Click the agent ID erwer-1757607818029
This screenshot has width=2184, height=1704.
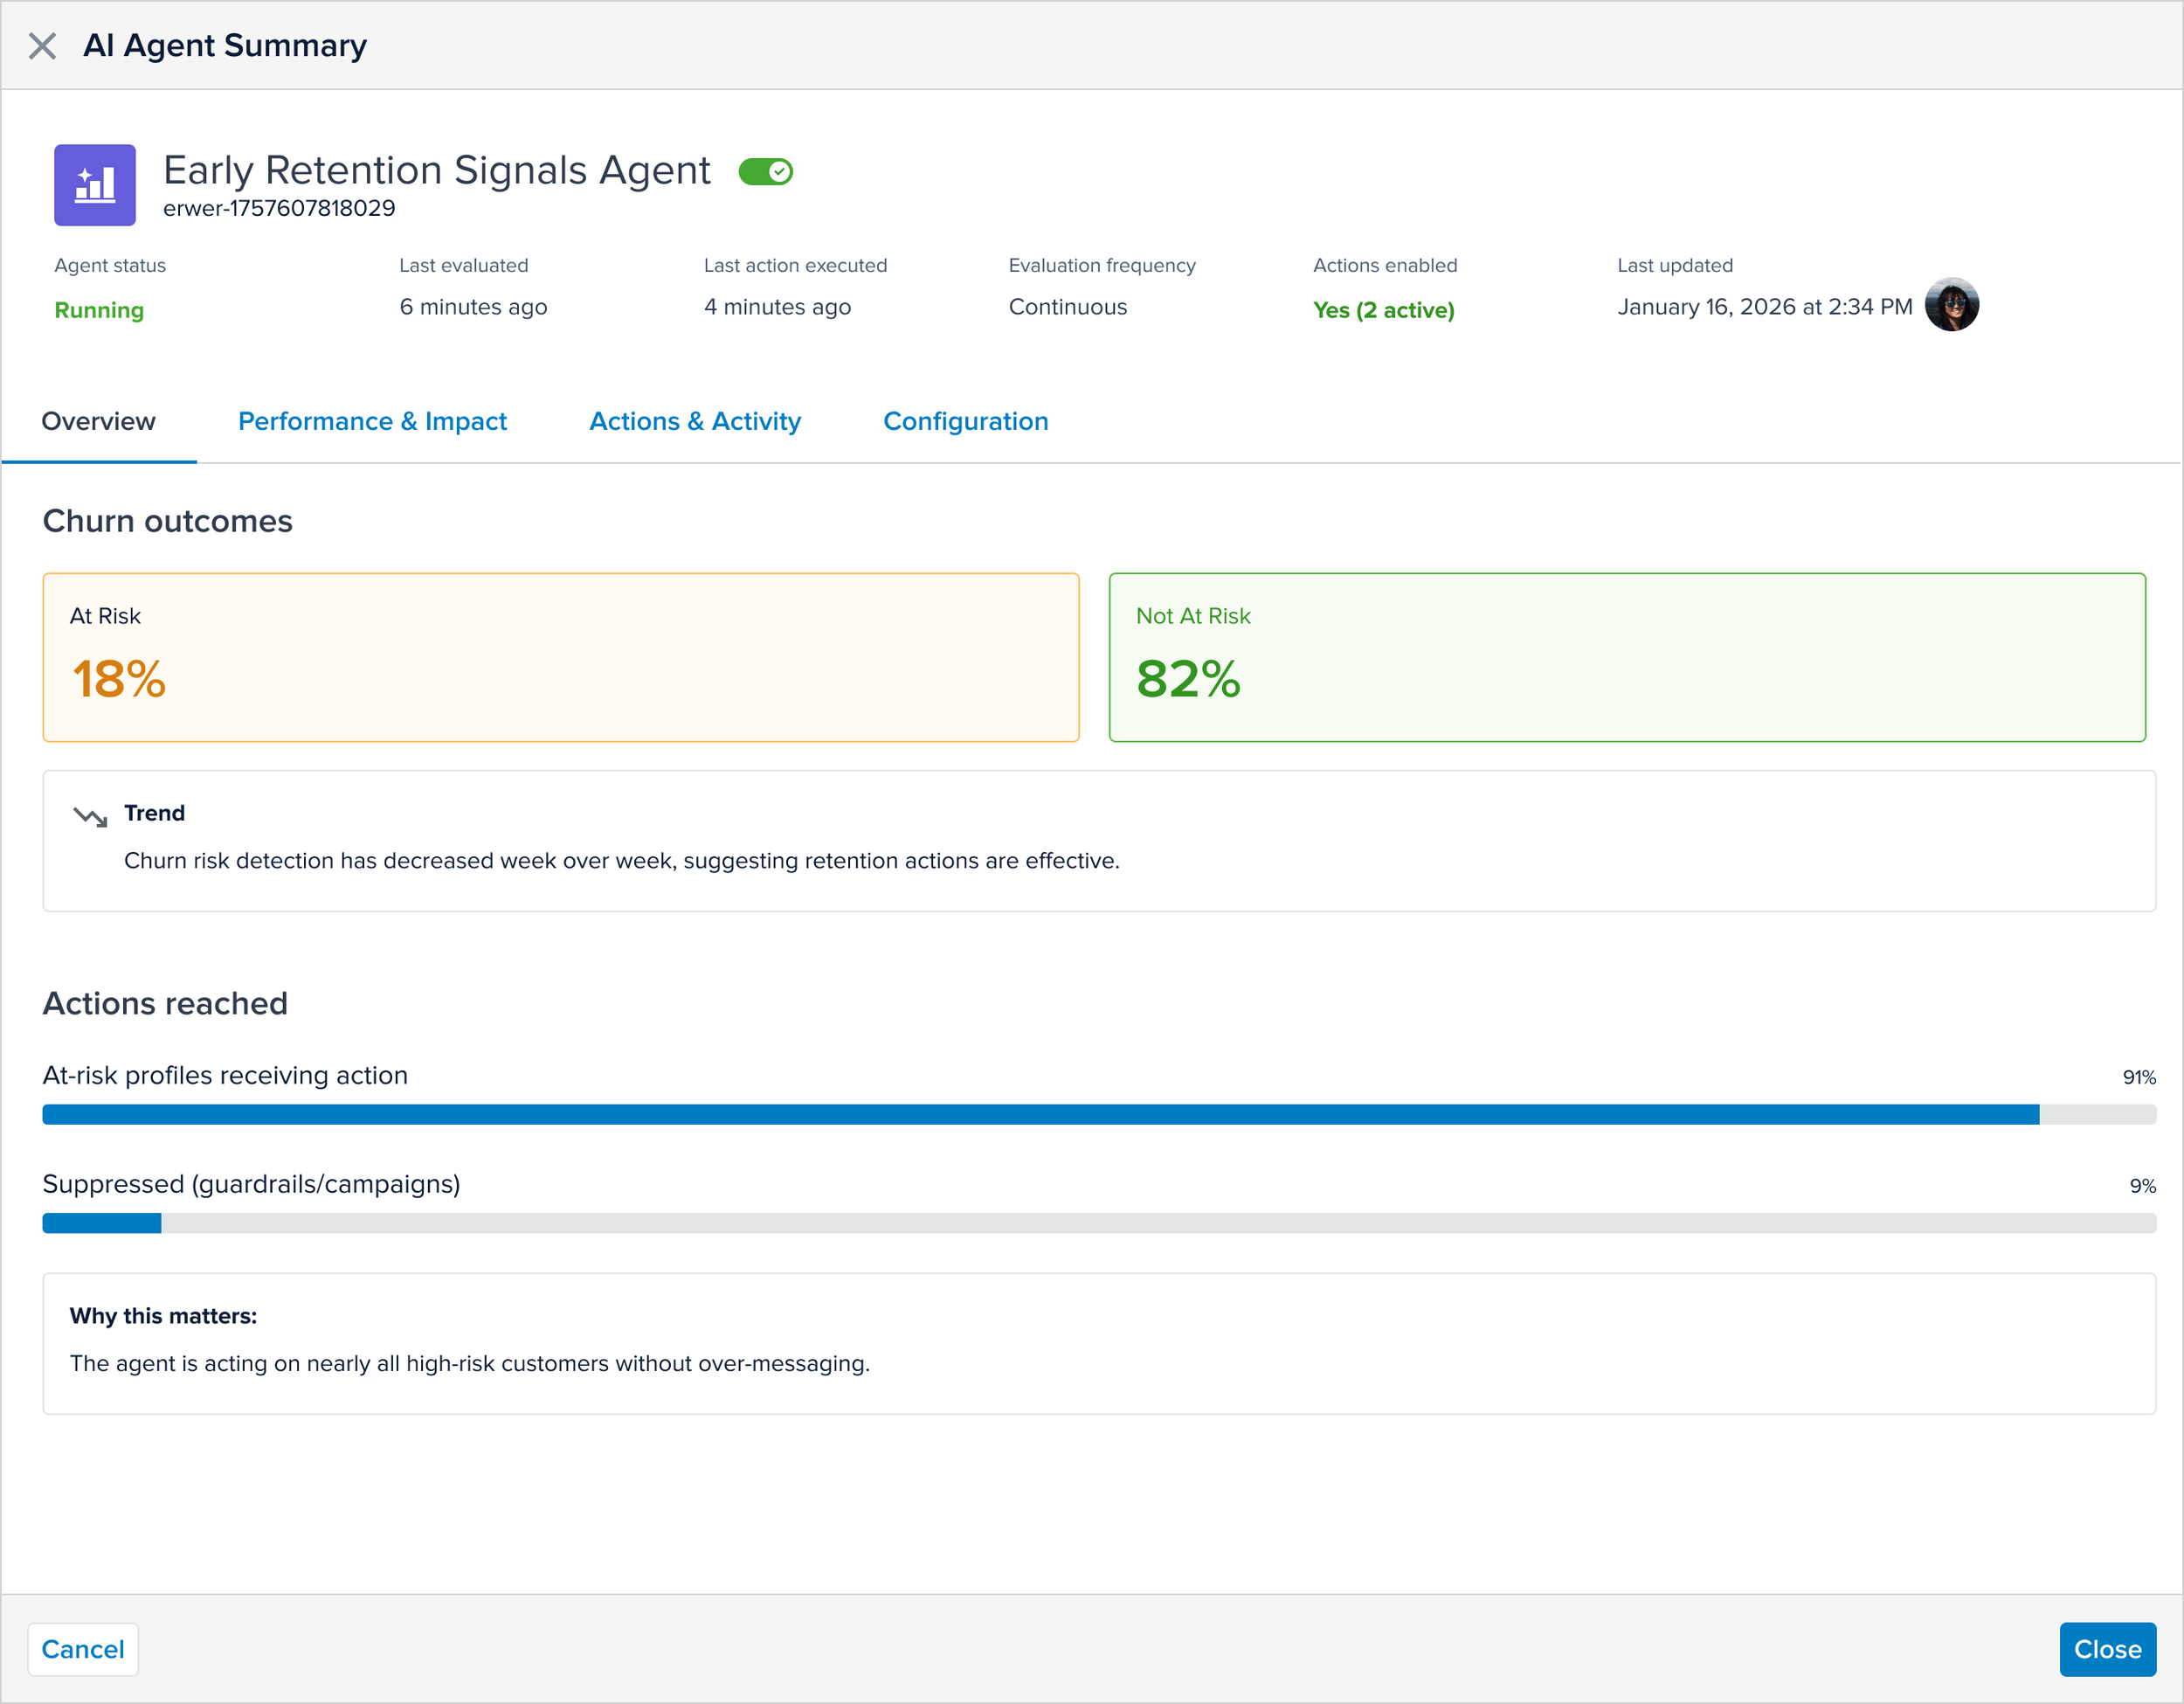[279, 208]
